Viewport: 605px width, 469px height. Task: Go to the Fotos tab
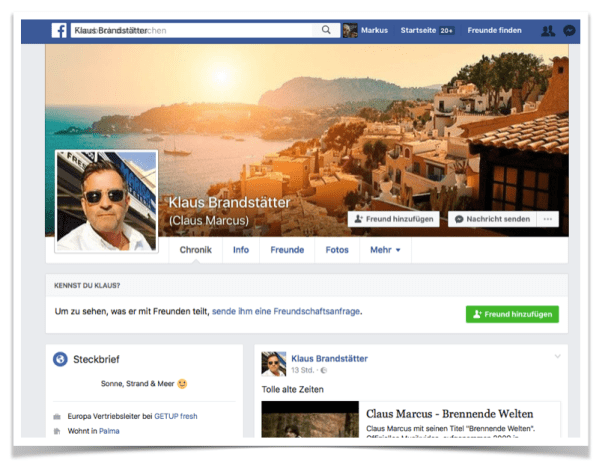(337, 250)
